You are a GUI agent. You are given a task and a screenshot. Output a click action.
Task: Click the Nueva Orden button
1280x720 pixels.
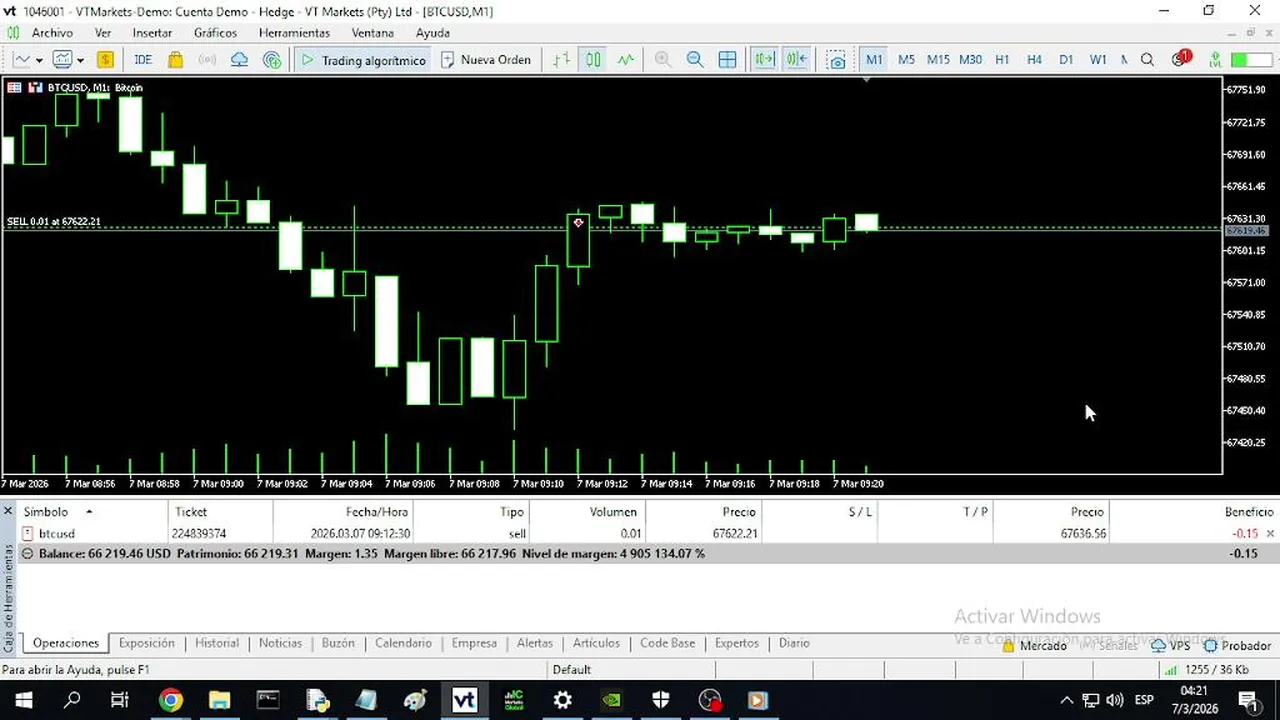487,60
